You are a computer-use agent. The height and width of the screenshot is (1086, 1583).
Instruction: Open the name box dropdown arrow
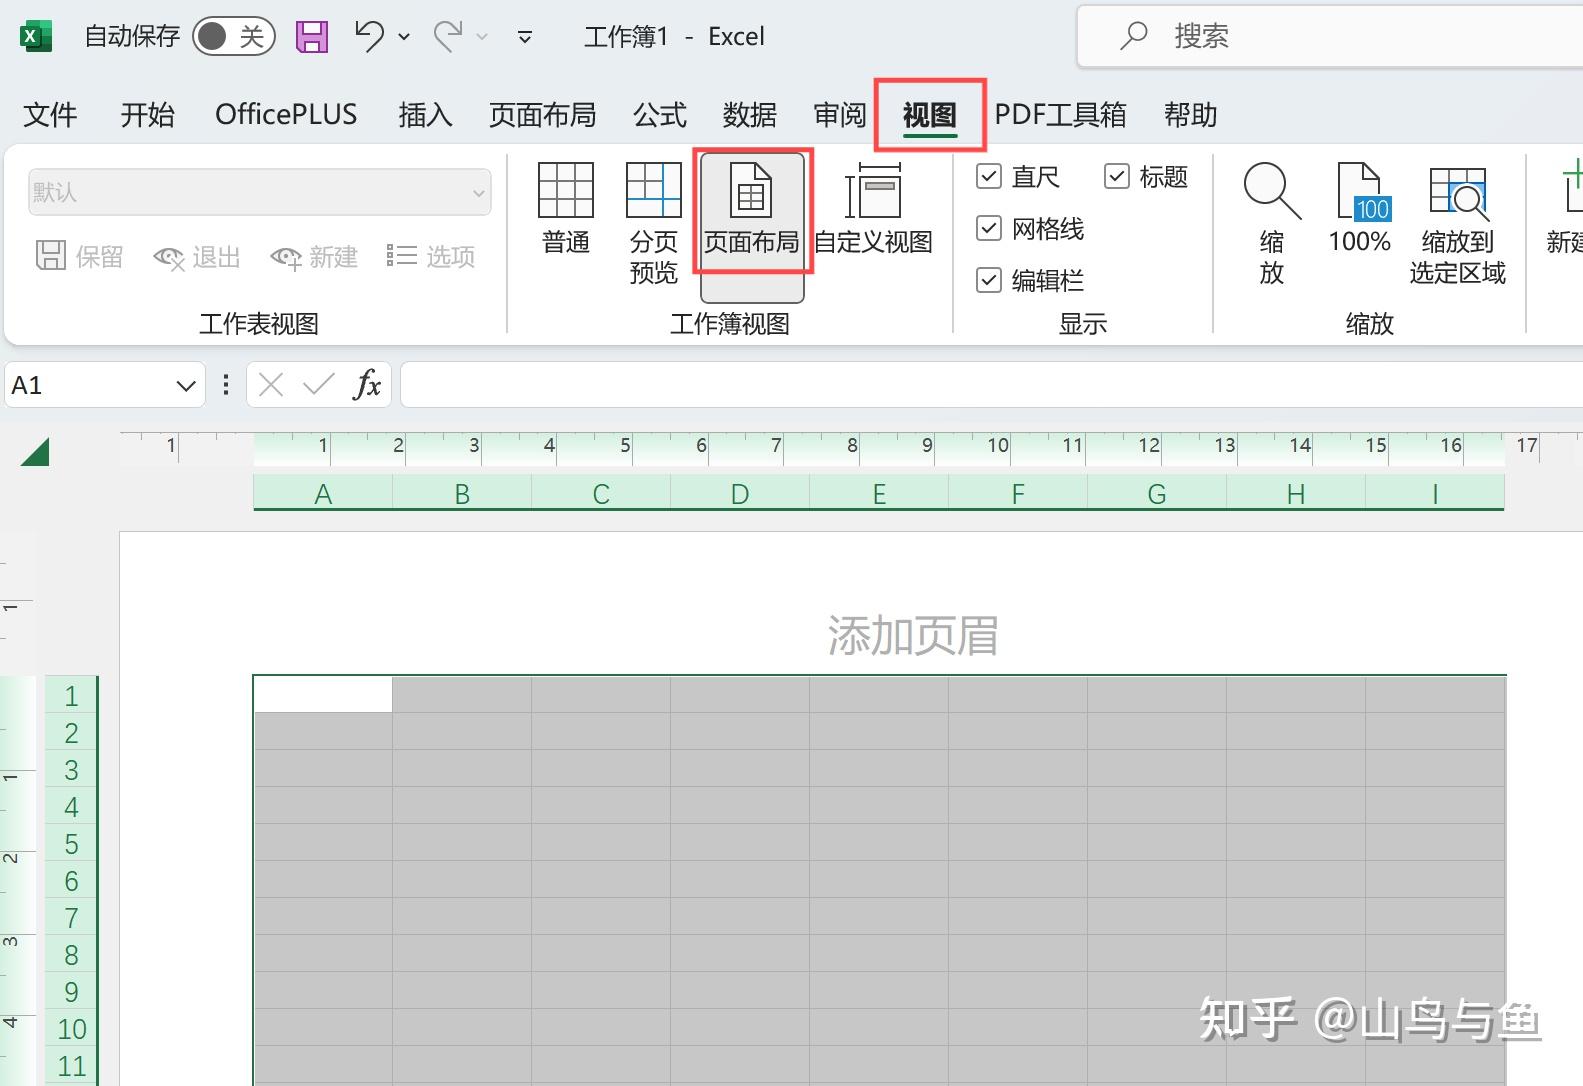(x=186, y=386)
